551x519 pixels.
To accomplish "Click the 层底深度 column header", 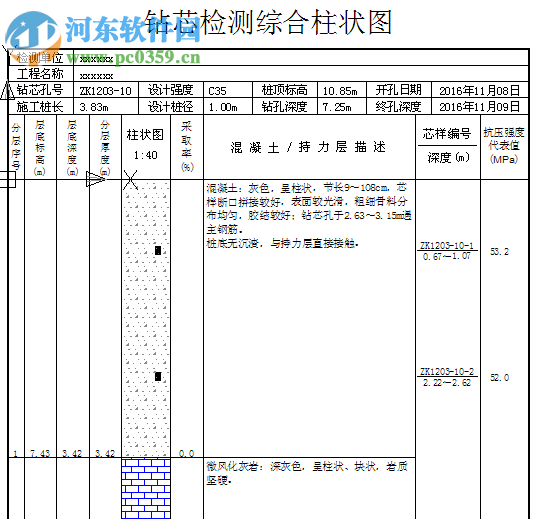I will click(72, 148).
